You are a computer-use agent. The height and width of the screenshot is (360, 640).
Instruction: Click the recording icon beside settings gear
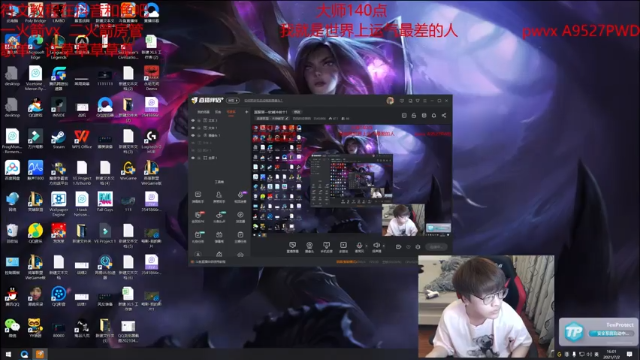pos(398,247)
